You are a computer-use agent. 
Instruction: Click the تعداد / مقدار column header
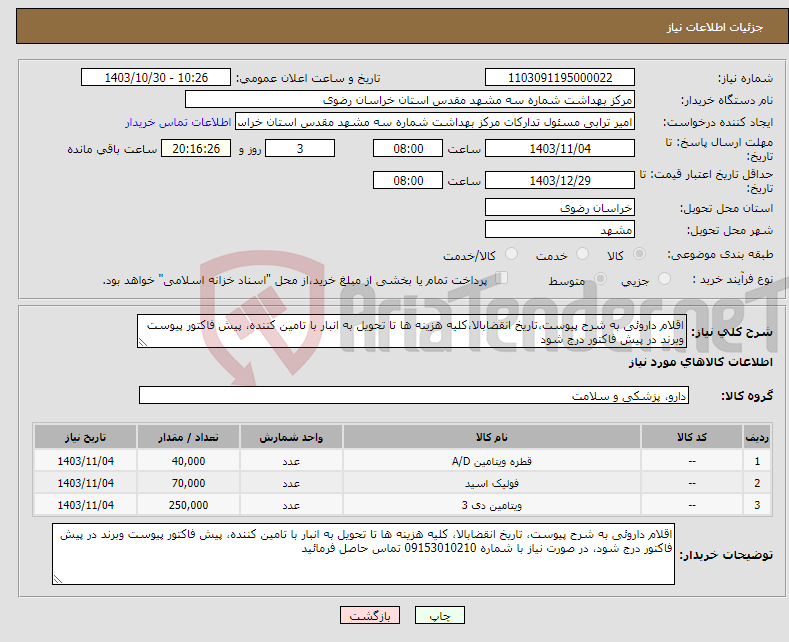(x=188, y=437)
